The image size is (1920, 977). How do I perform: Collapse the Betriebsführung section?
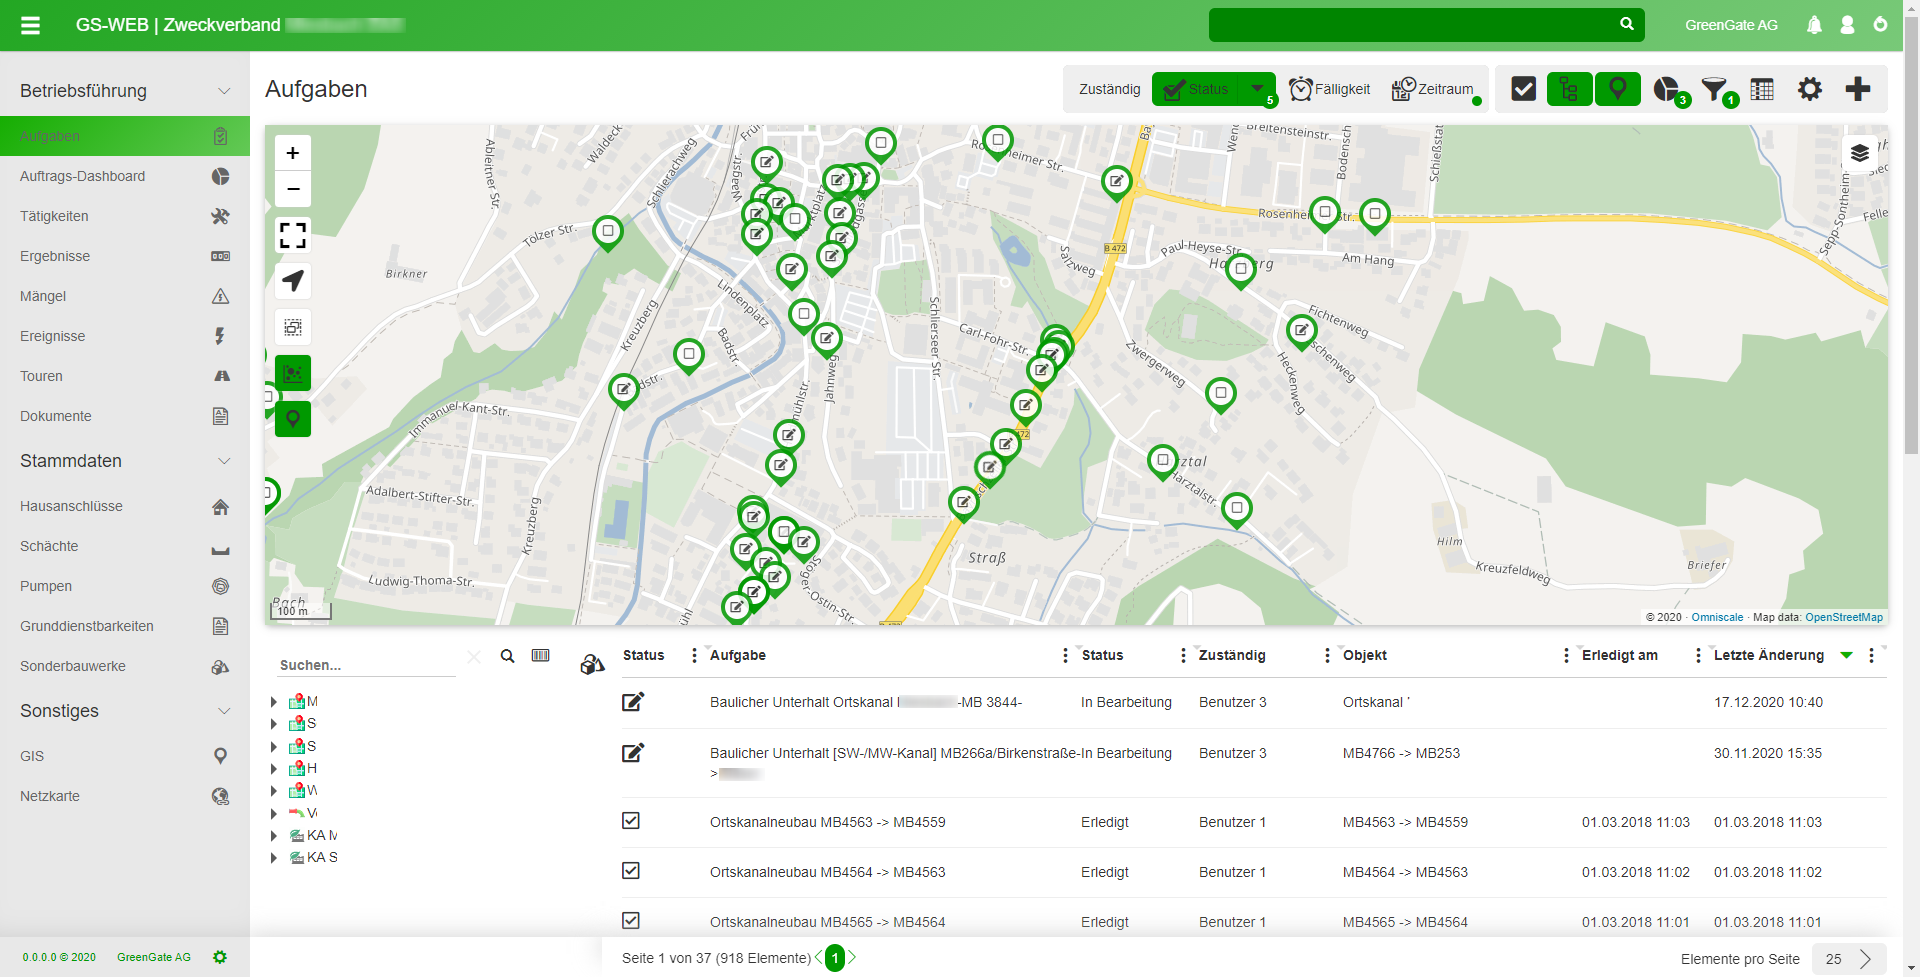click(224, 91)
